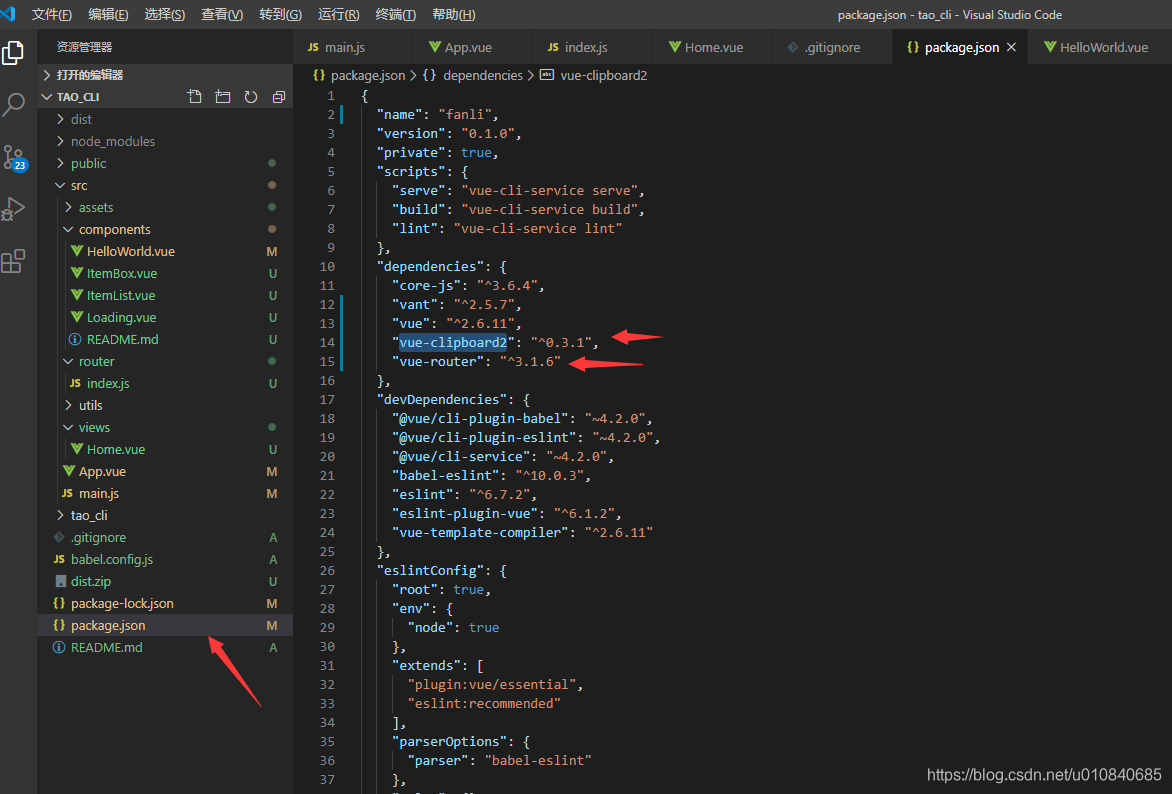Switch to the index.js editor tab
Screen dimensions: 1172x794
click(x=593, y=47)
